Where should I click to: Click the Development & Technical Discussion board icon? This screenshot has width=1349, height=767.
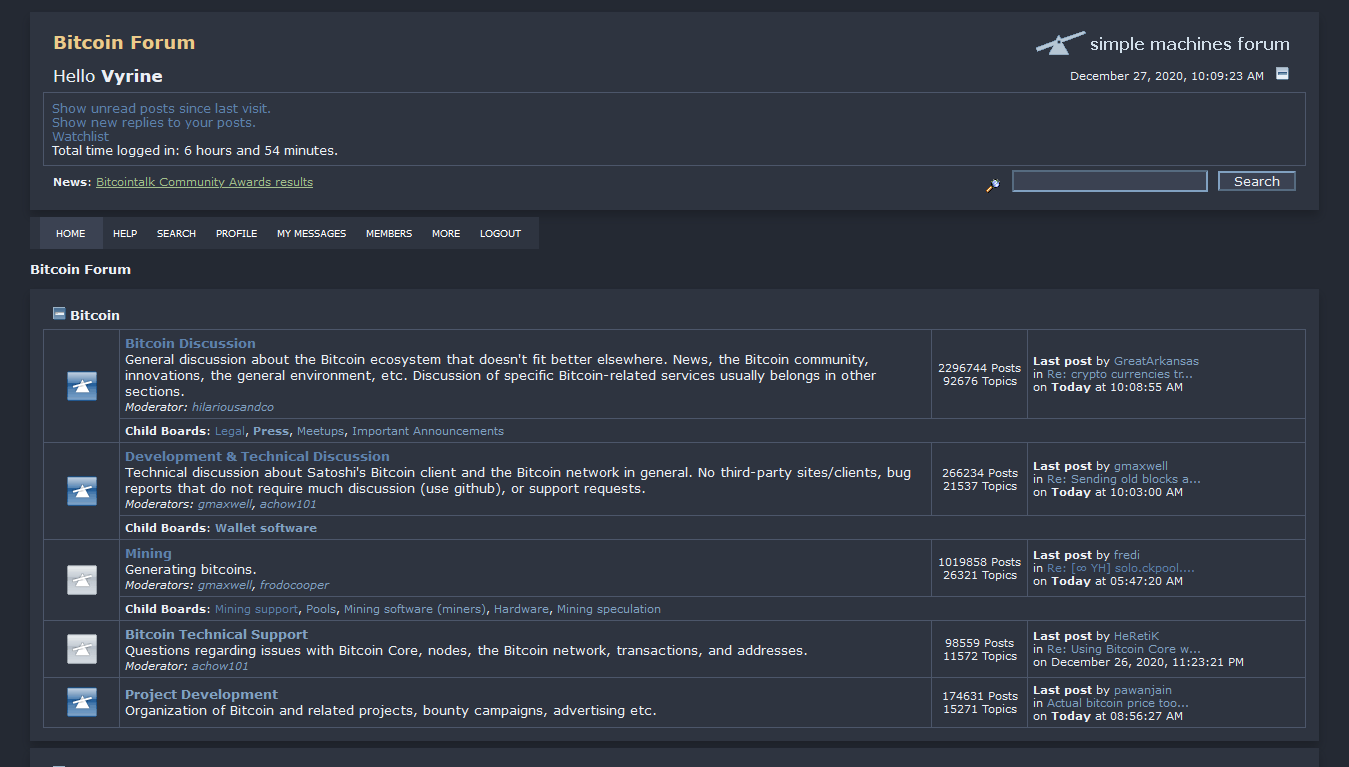pos(81,491)
